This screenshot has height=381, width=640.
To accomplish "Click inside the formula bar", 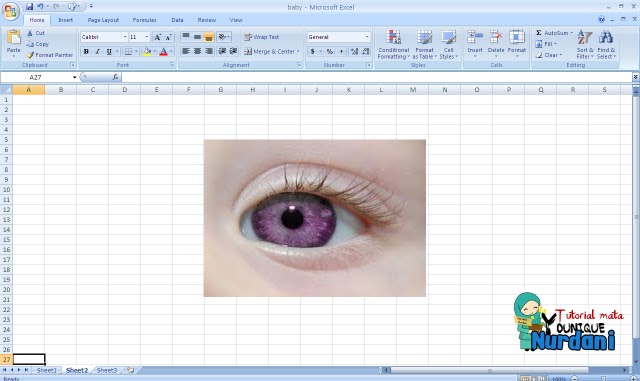I will coord(376,77).
